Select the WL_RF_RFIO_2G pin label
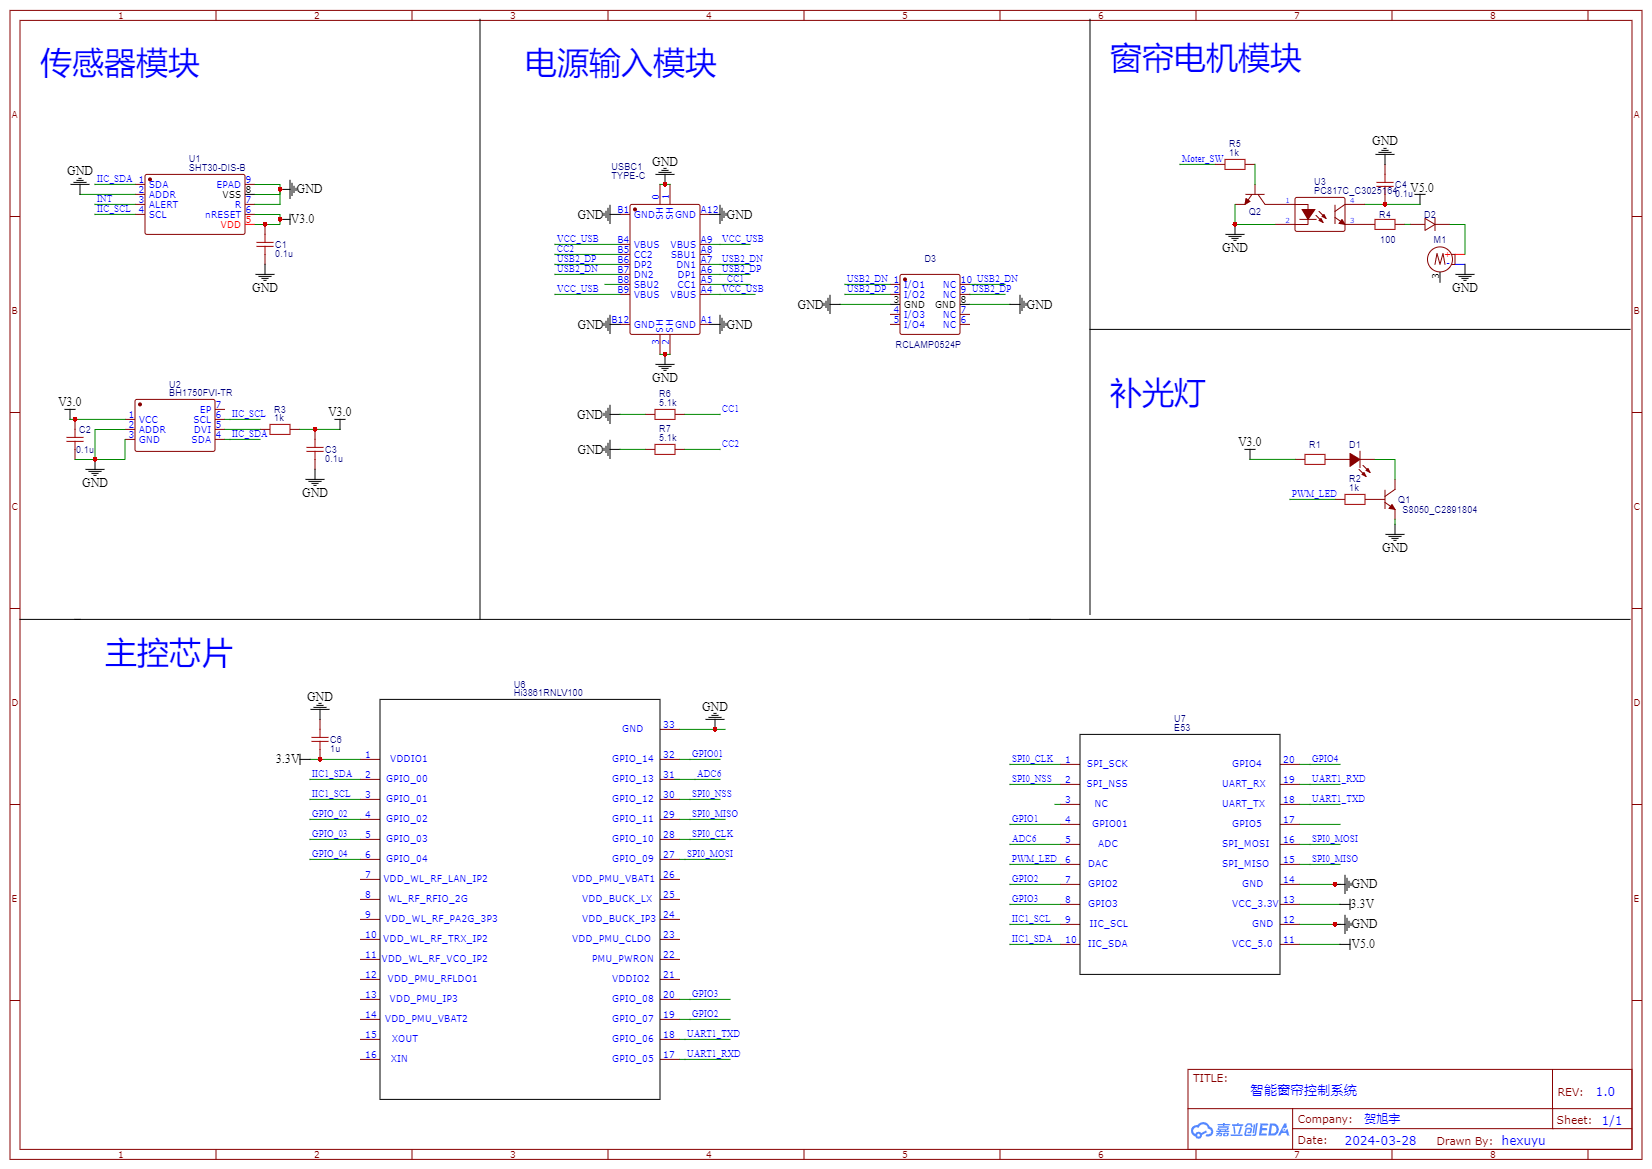Viewport: 1652px width, 1169px height. tap(428, 899)
